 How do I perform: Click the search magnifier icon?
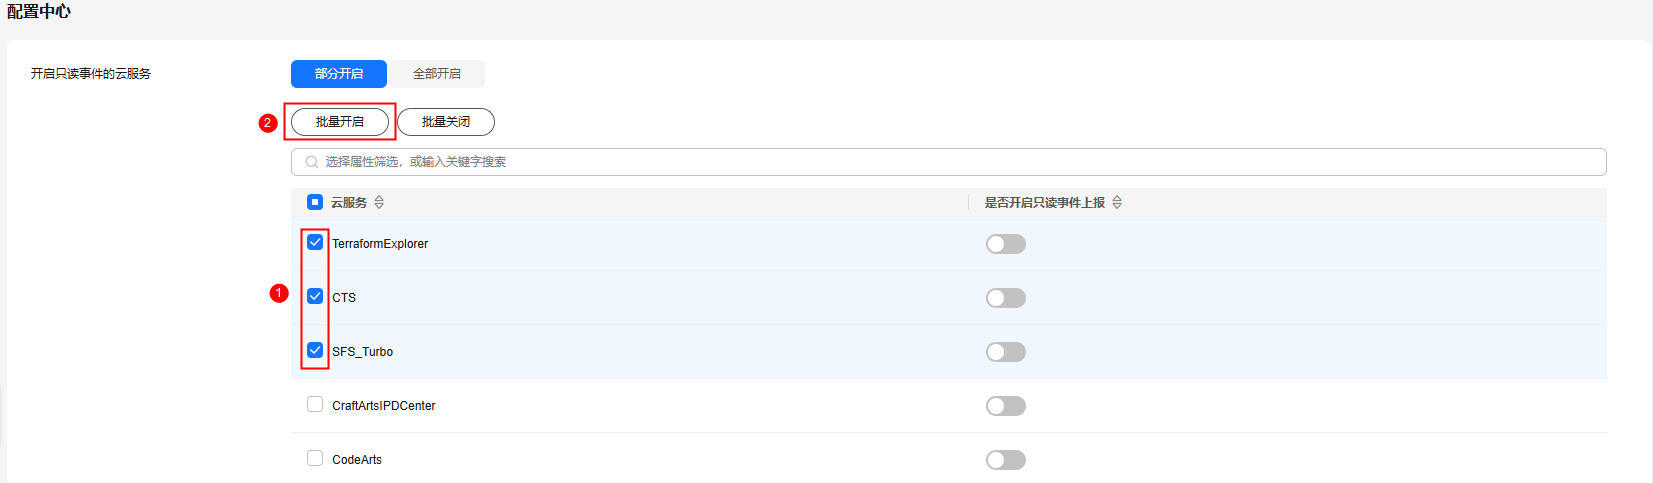pyautogui.click(x=311, y=162)
